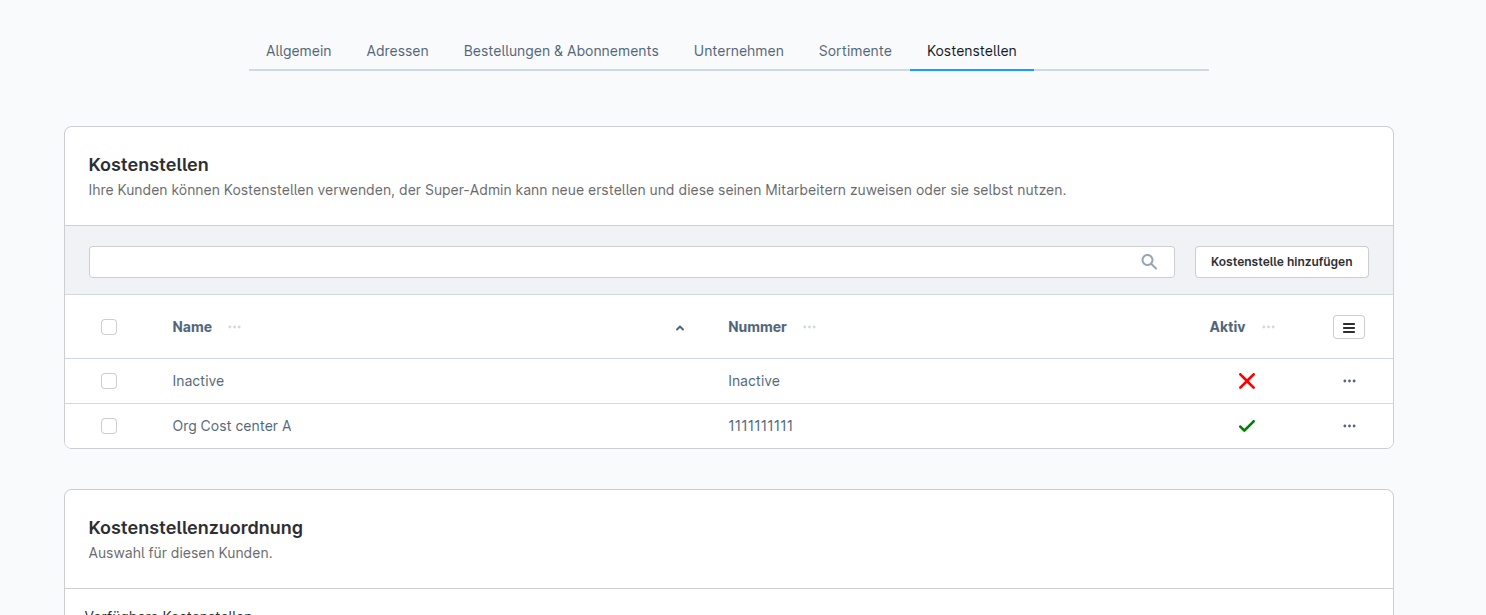Screen dimensions: 1486x615
Task: Switch to the Allgemein tab
Action: tap(298, 51)
